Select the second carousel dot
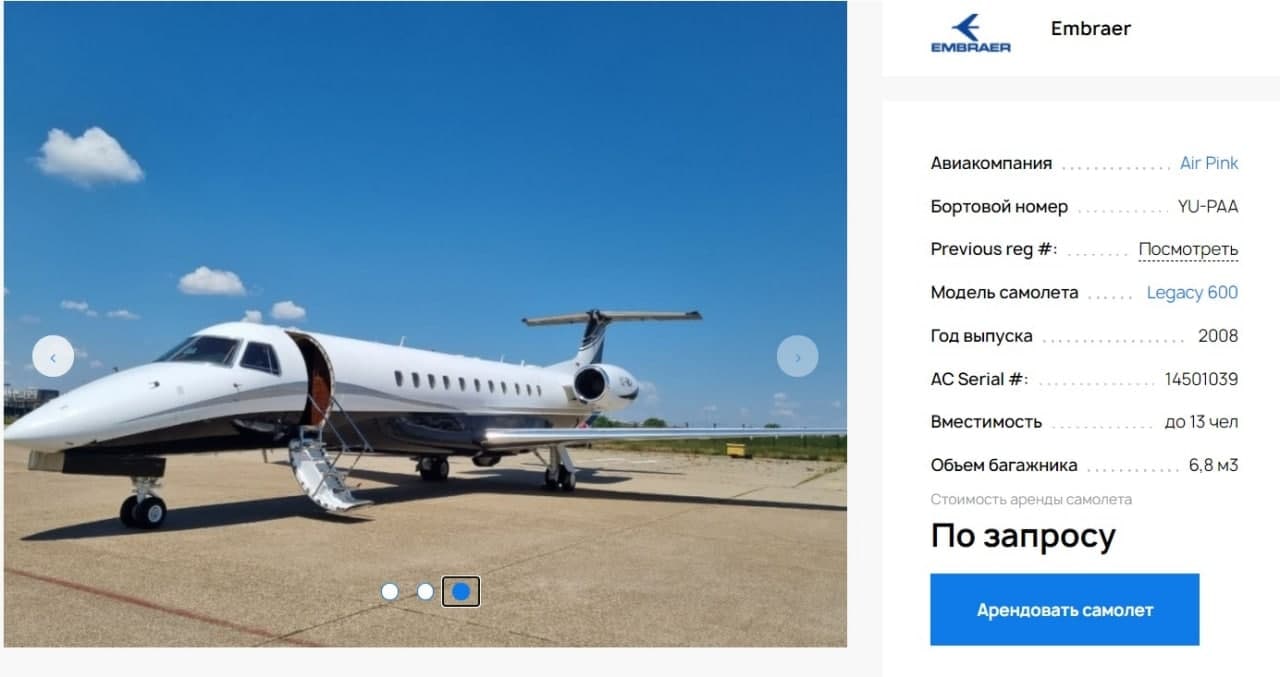 click(x=425, y=591)
